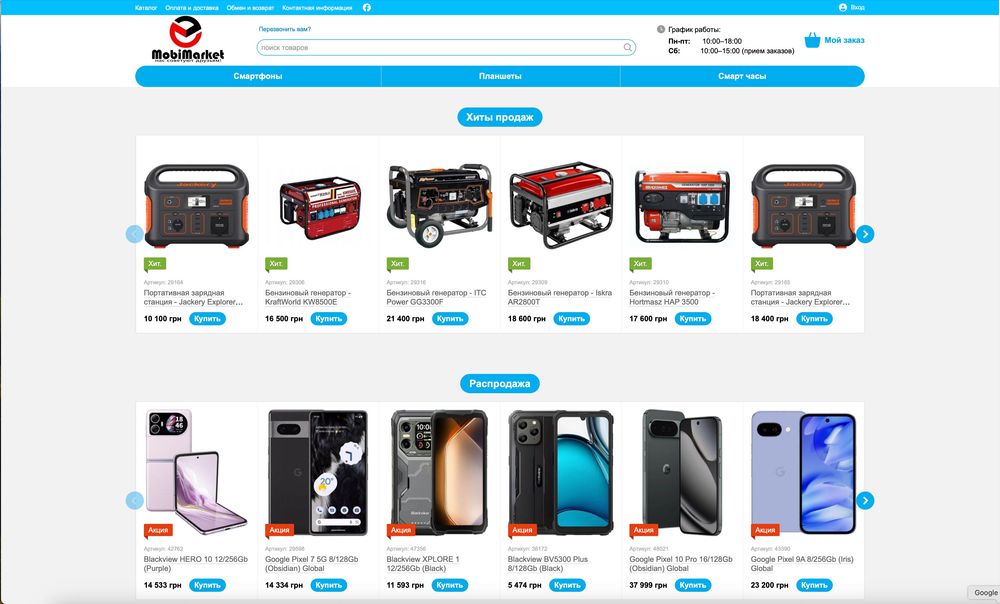Open Оплата и доставка menu link
The height and width of the screenshot is (604, 1000).
click(192, 8)
